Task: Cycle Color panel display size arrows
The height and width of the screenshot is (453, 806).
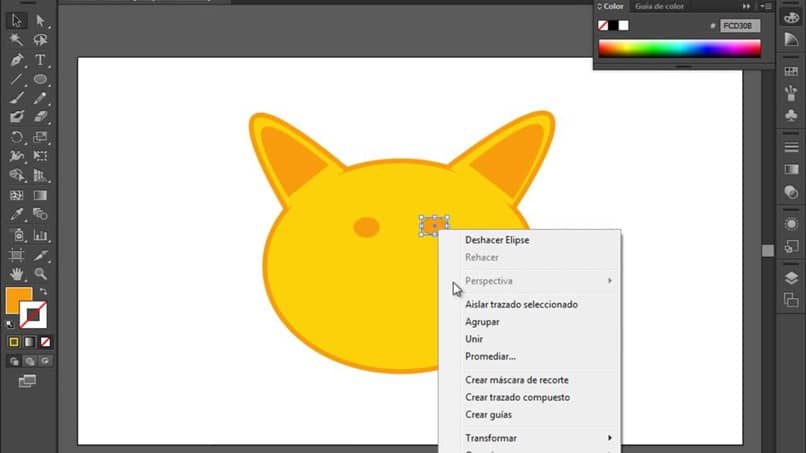Action: point(599,6)
